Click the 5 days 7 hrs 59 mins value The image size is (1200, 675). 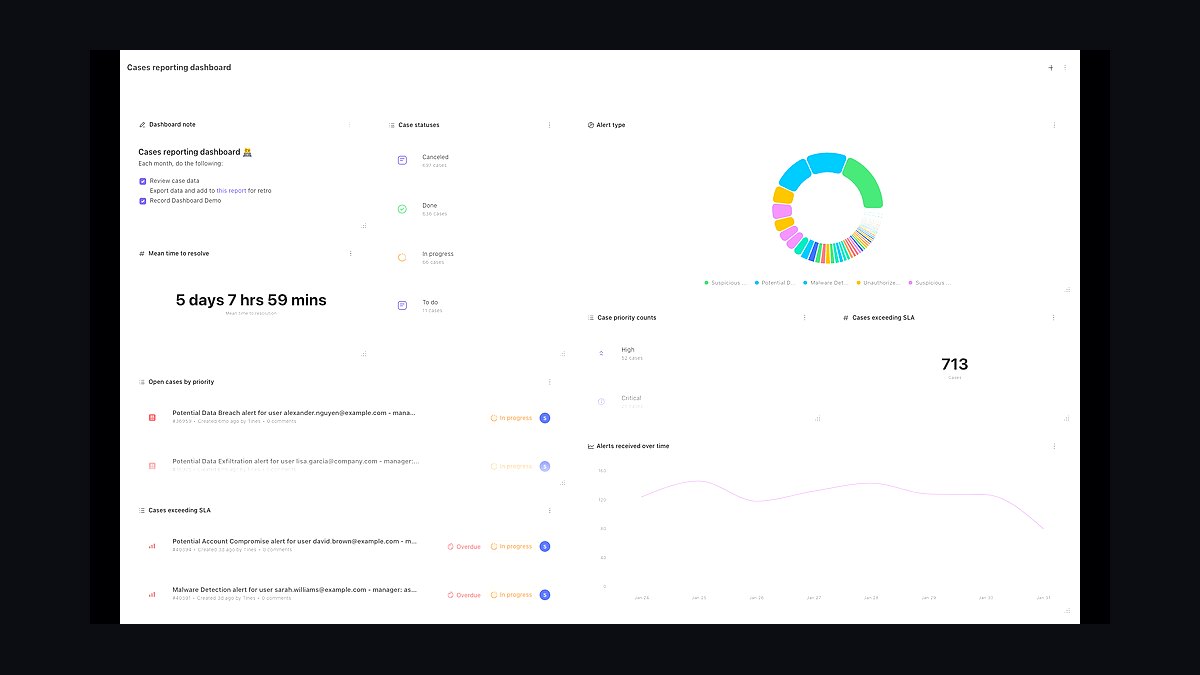tap(251, 300)
